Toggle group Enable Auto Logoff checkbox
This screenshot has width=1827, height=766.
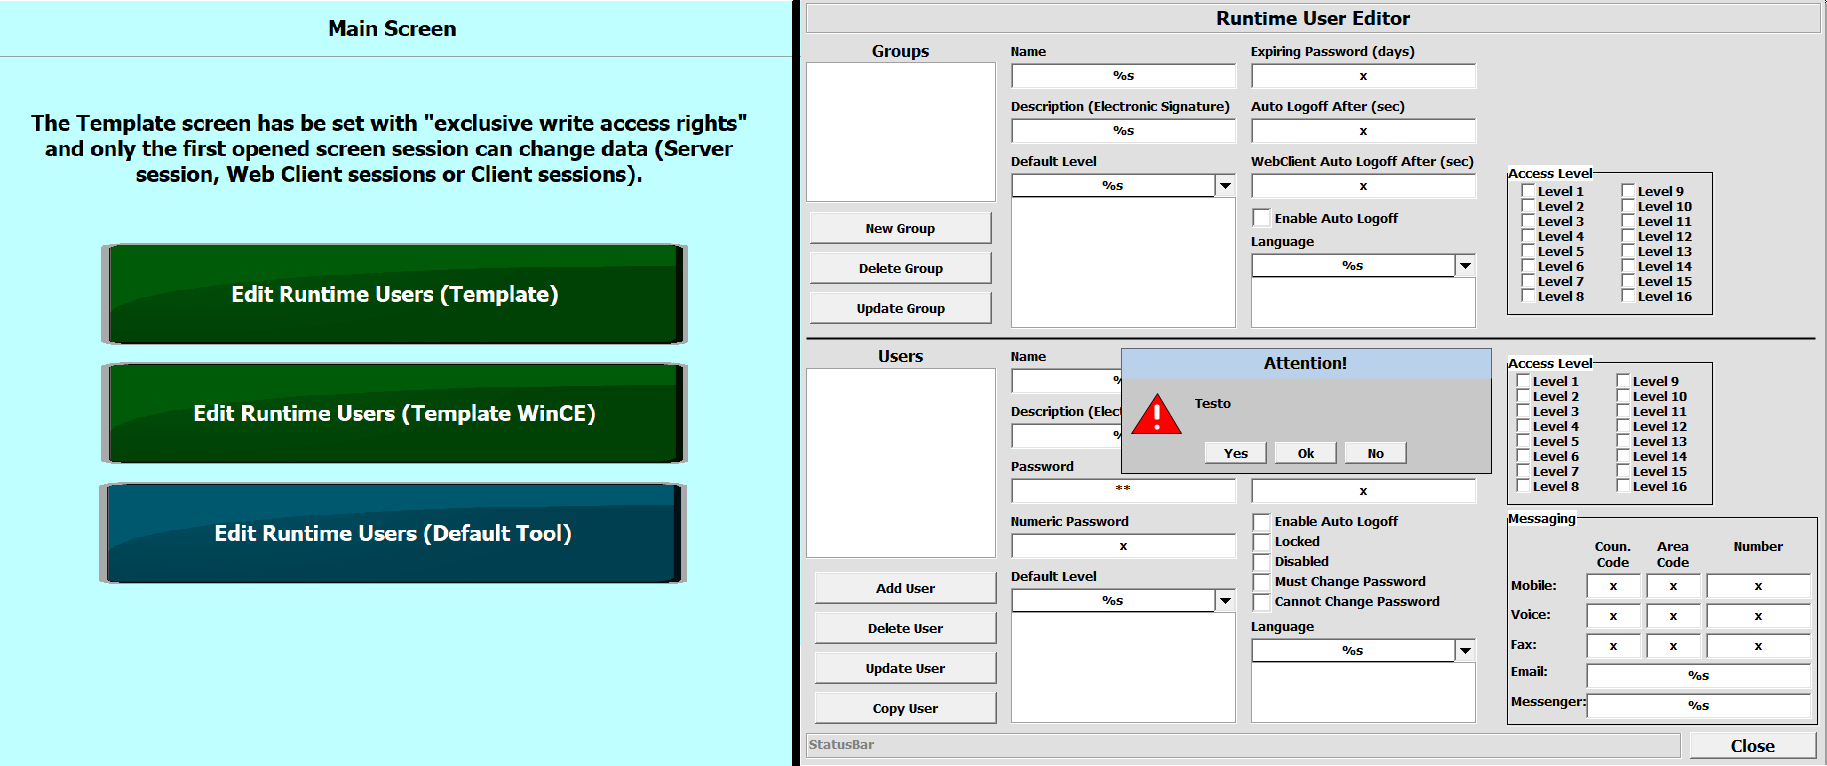click(x=1262, y=218)
